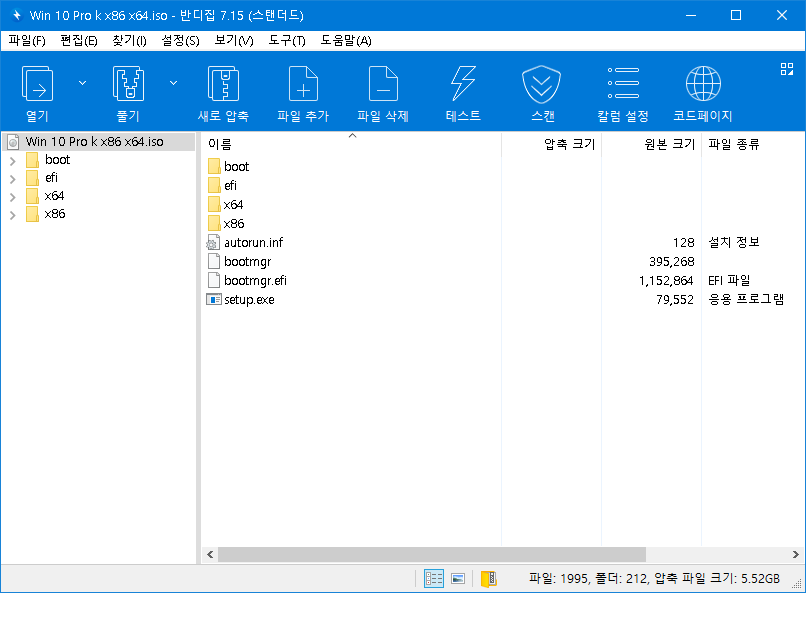
Task: Expand the x86 folder in tree
Action: pos(13,215)
